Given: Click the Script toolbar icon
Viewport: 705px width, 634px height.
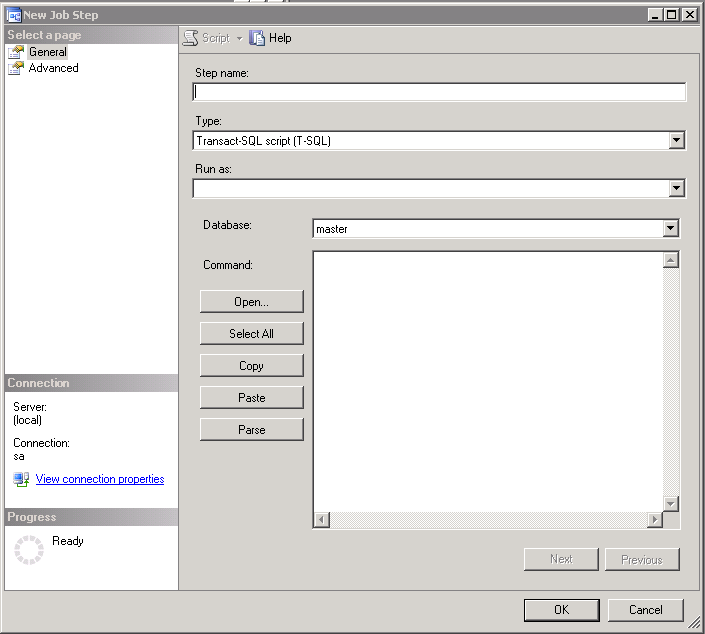Looking at the screenshot, I should (x=191, y=38).
